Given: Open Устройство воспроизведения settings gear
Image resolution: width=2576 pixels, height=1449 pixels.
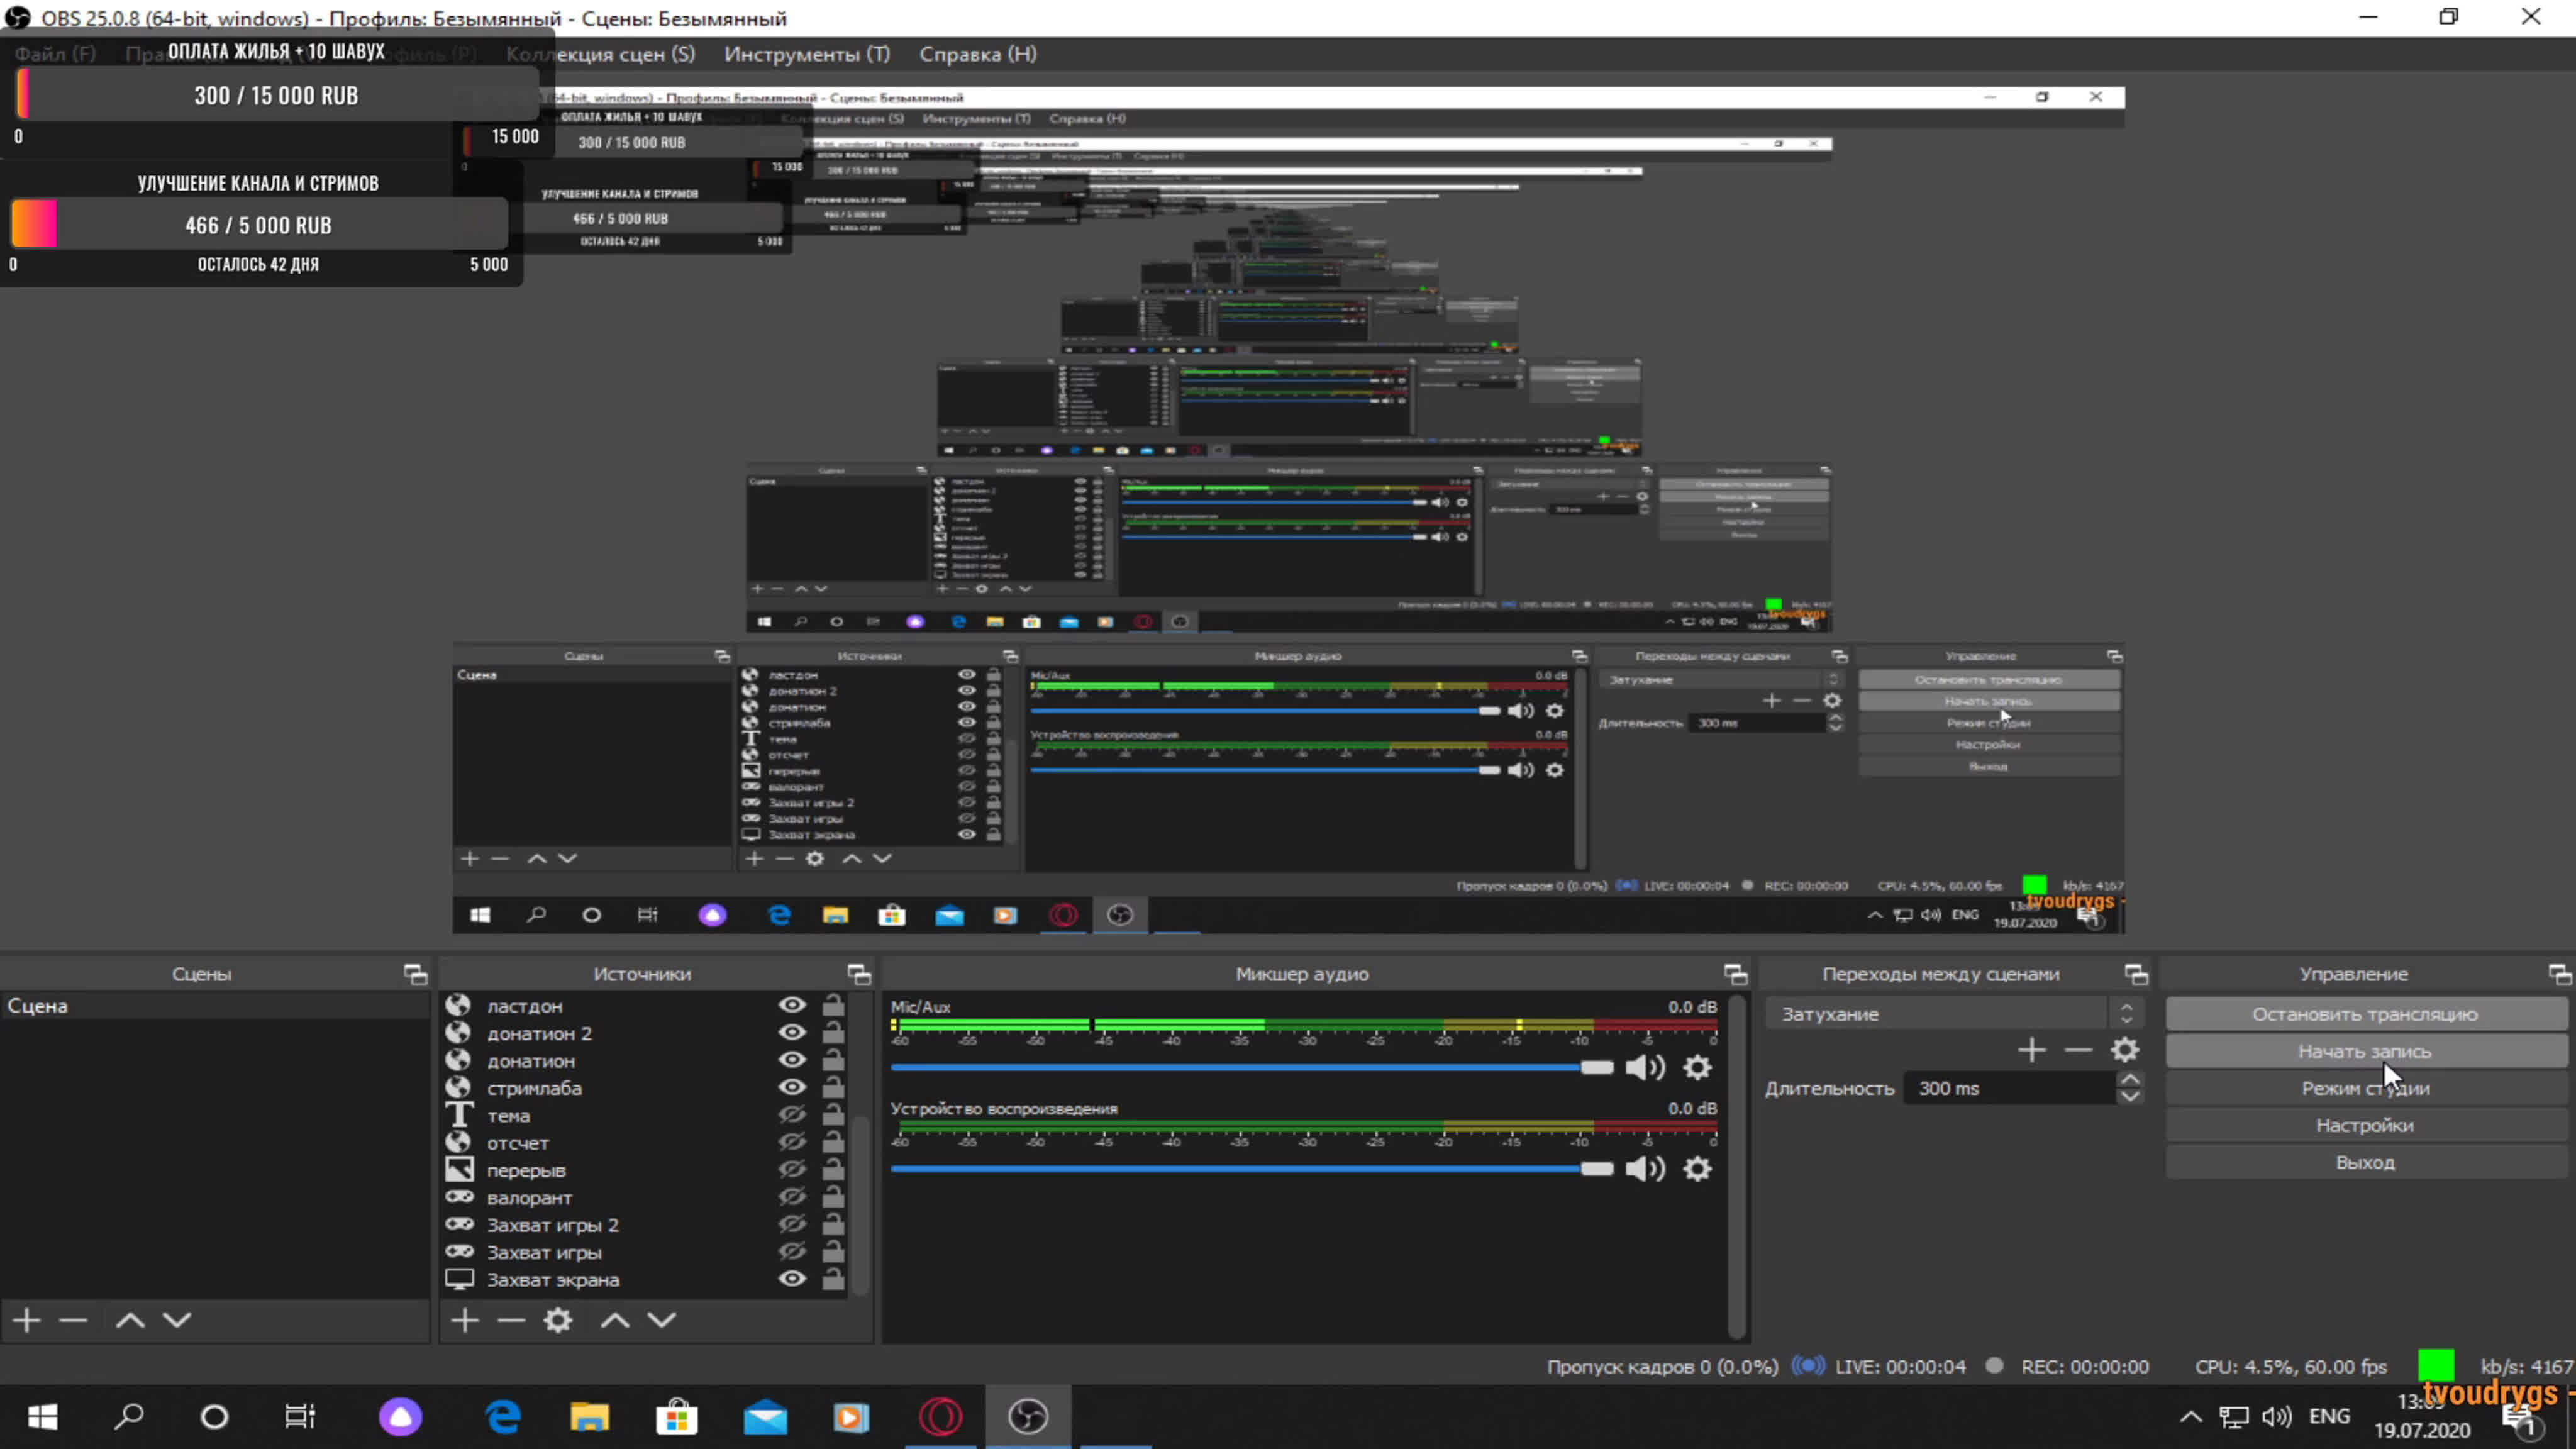Looking at the screenshot, I should pyautogui.click(x=1697, y=1168).
